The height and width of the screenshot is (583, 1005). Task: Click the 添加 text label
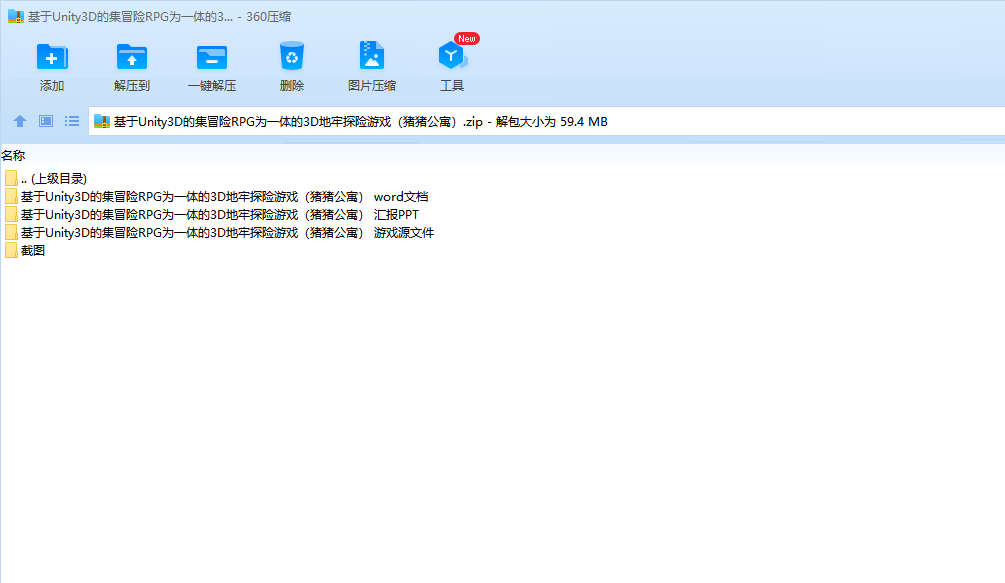coord(52,85)
